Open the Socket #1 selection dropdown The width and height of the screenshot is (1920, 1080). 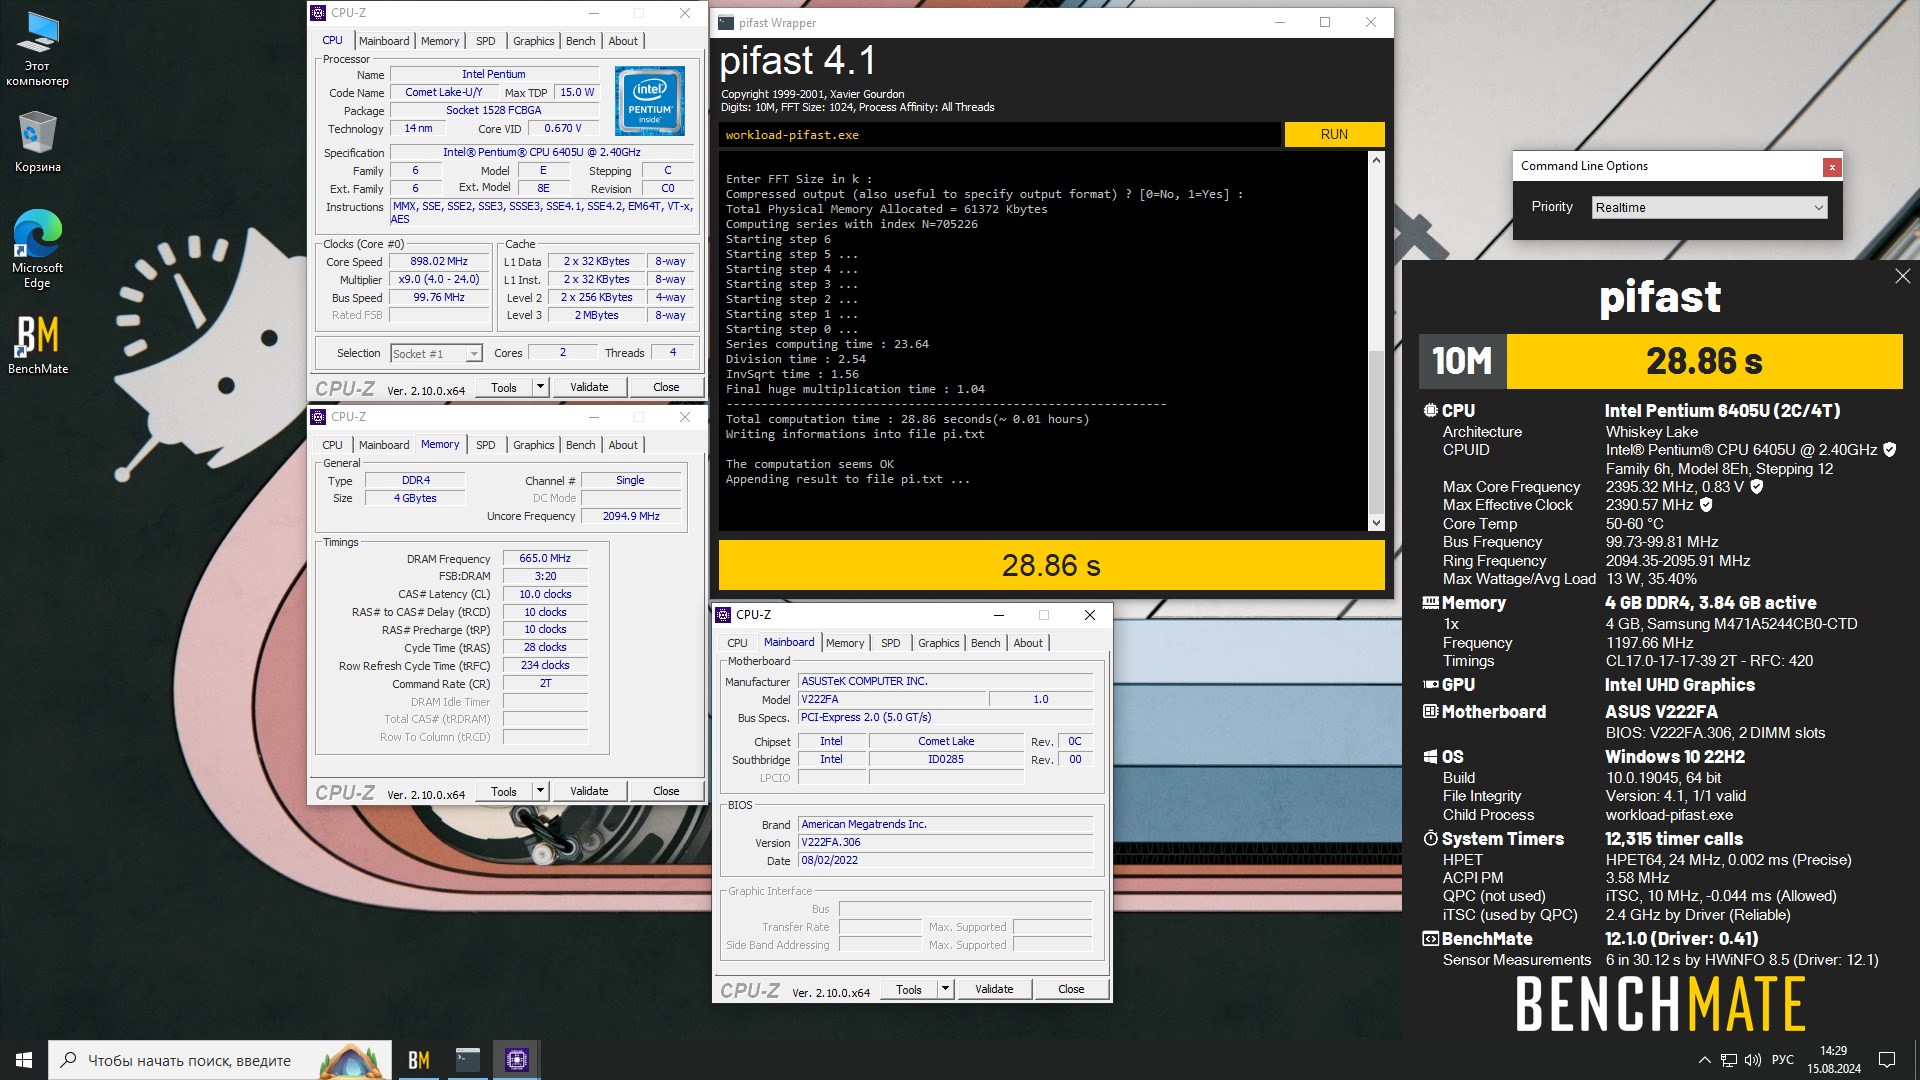pos(436,353)
